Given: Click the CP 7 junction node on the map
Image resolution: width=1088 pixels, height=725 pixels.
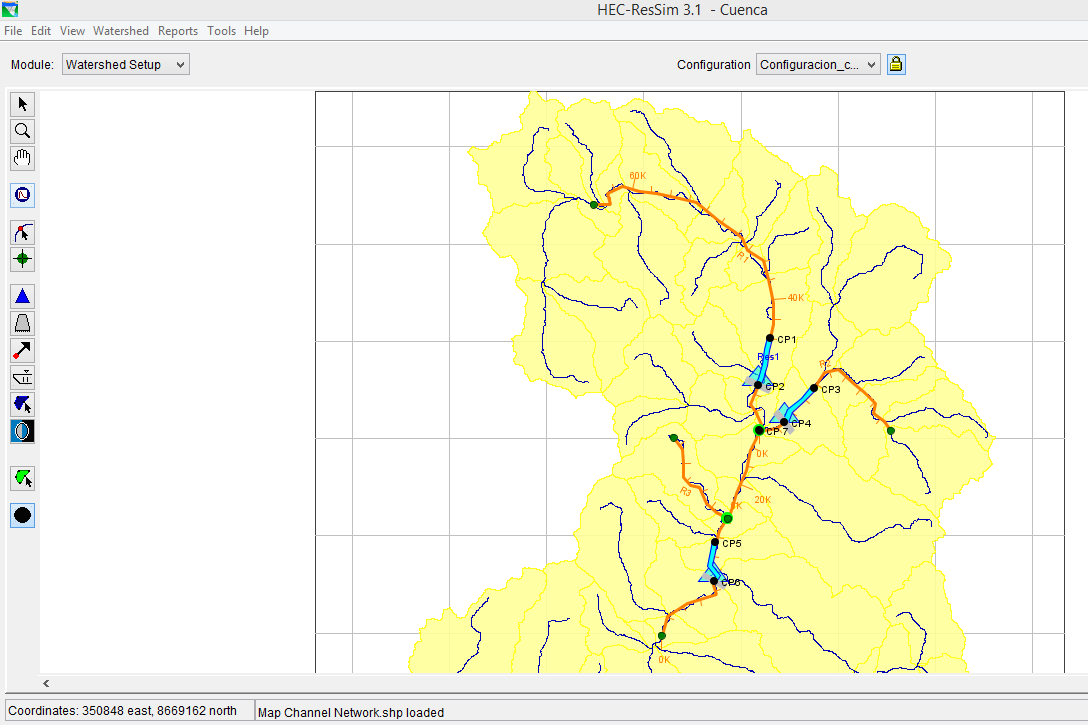Looking at the screenshot, I should [x=759, y=431].
